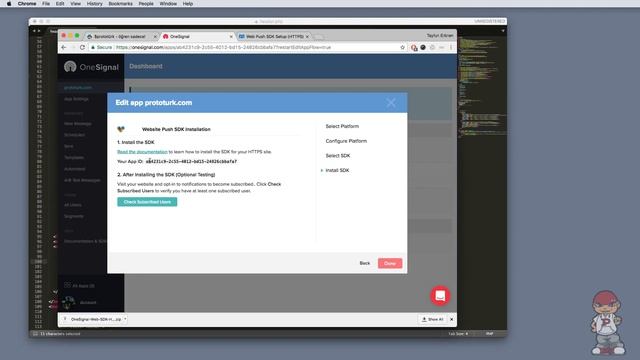Open All Users in sidebar
The height and width of the screenshot is (360, 640).
coord(73,204)
